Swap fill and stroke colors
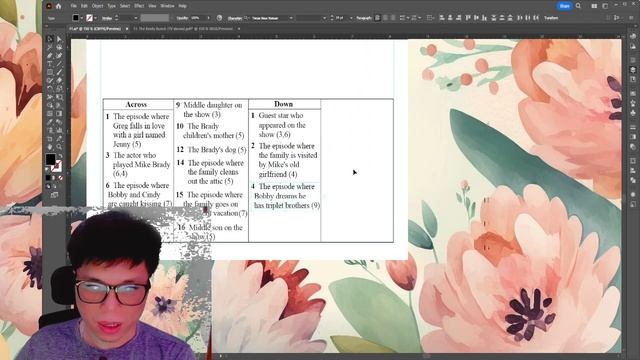 pyautogui.click(x=60, y=156)
